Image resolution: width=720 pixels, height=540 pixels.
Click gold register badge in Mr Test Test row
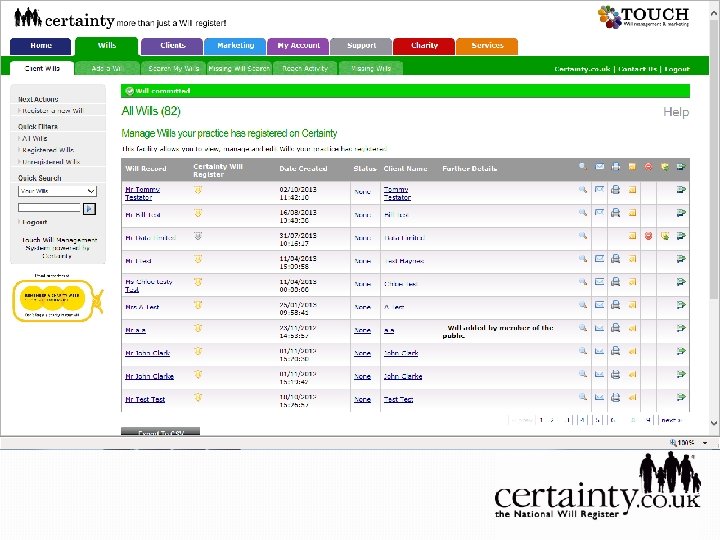pyautogui.click(x=198, y=397)
